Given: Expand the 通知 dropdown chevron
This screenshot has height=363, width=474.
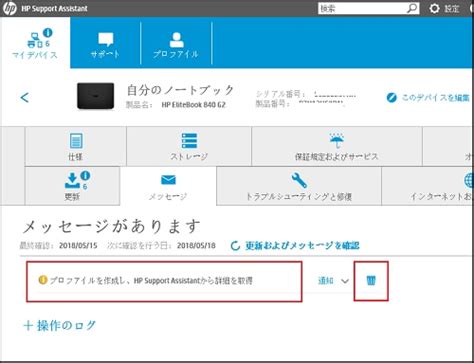Looking at the screenshot, I should (345, 281).
